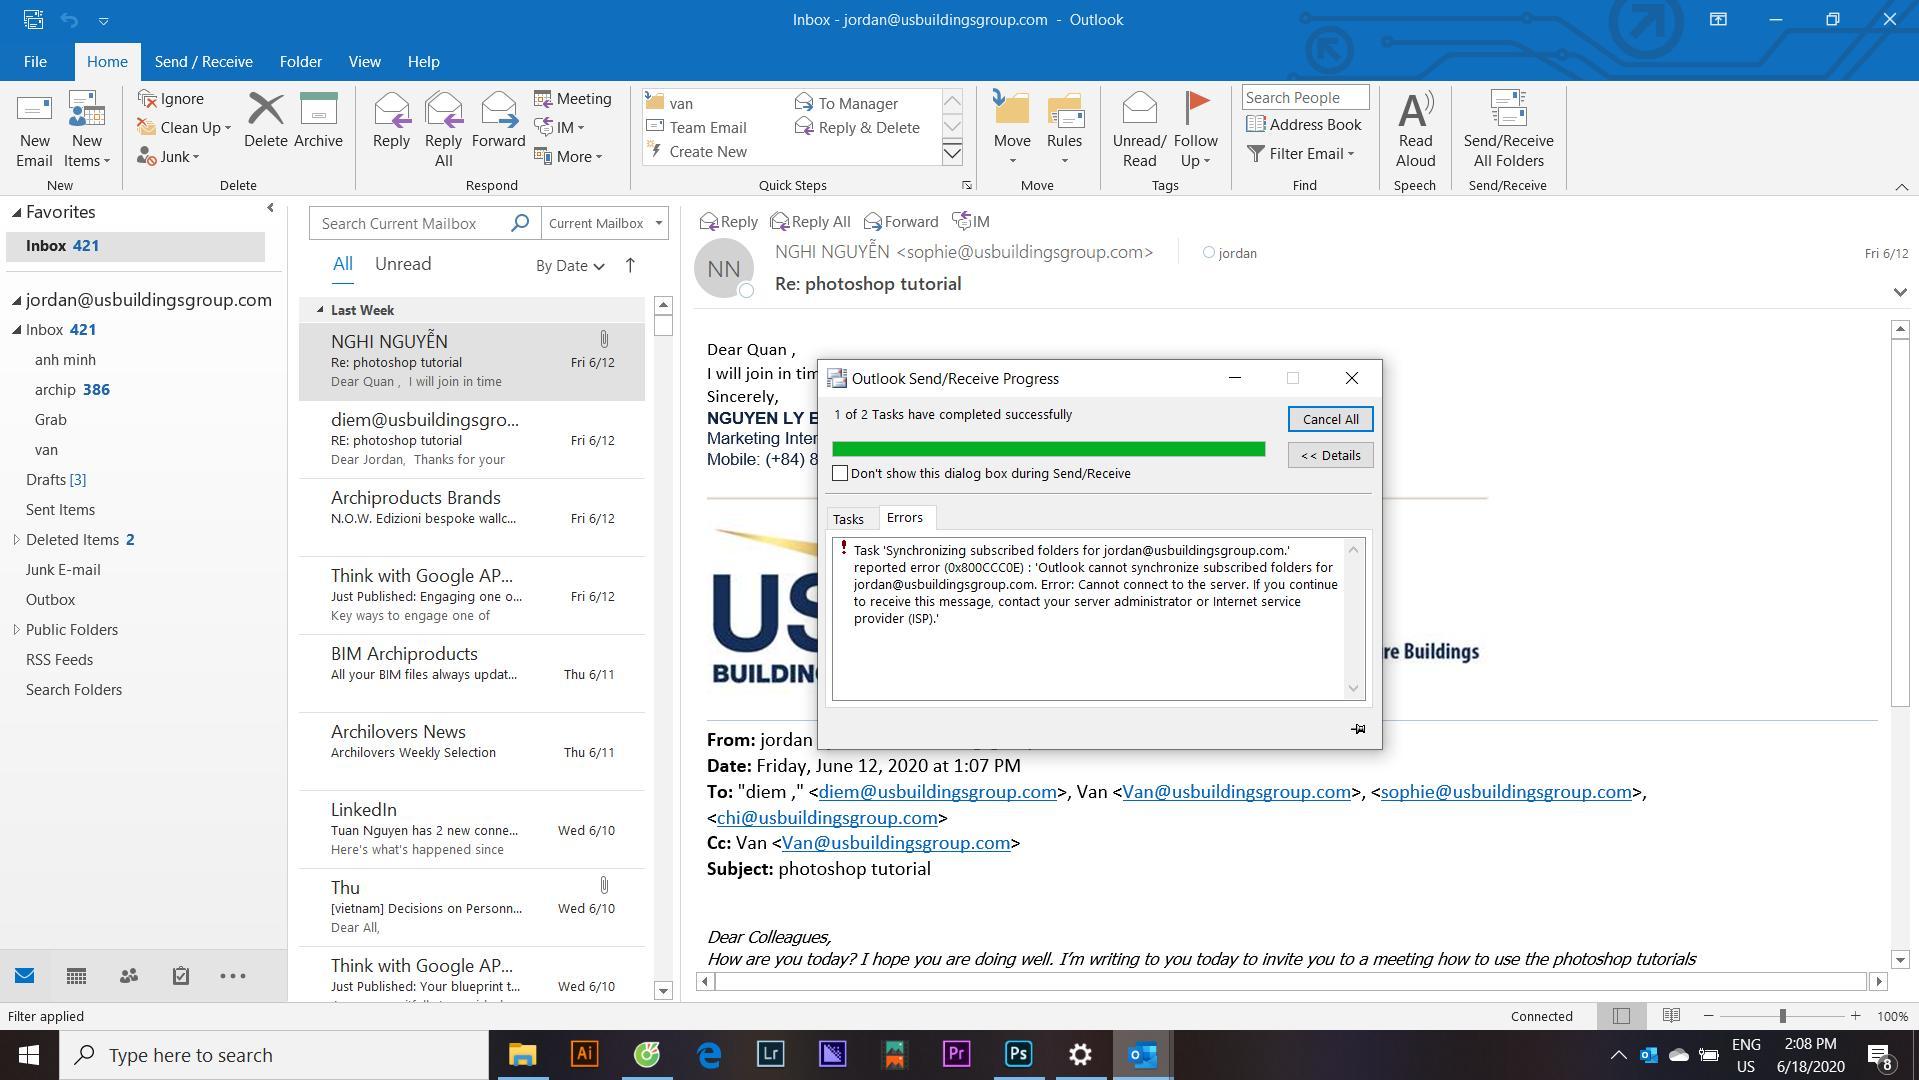Expand the Deleted Items folder
This screenshot has width=1919, height=1080.
point(16,540)
